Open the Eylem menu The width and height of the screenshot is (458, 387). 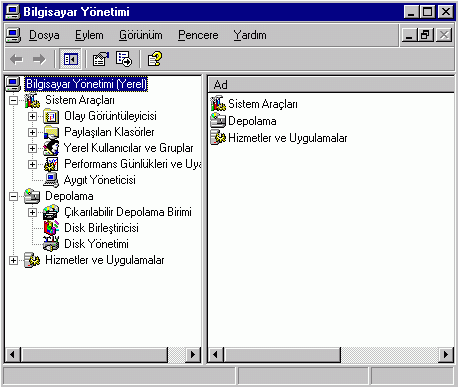click(x=89, y=35)
